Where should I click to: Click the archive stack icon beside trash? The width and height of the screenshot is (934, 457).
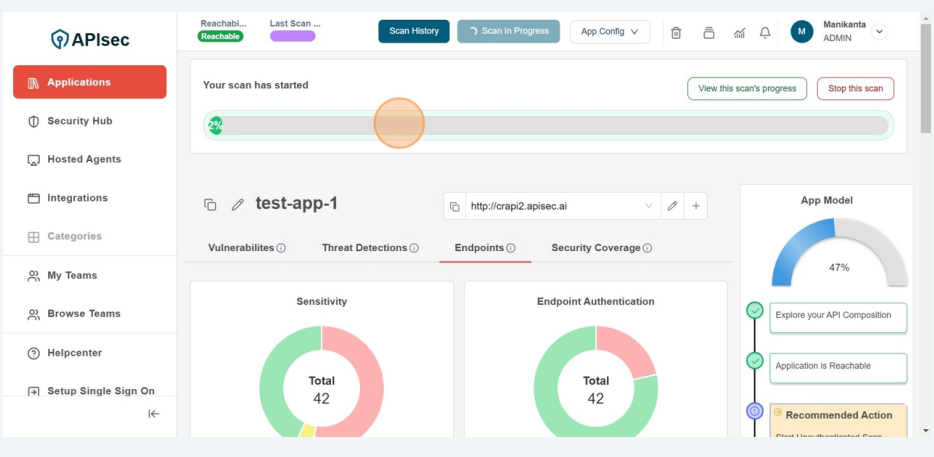pyautogui.click(x=708, y=32)
